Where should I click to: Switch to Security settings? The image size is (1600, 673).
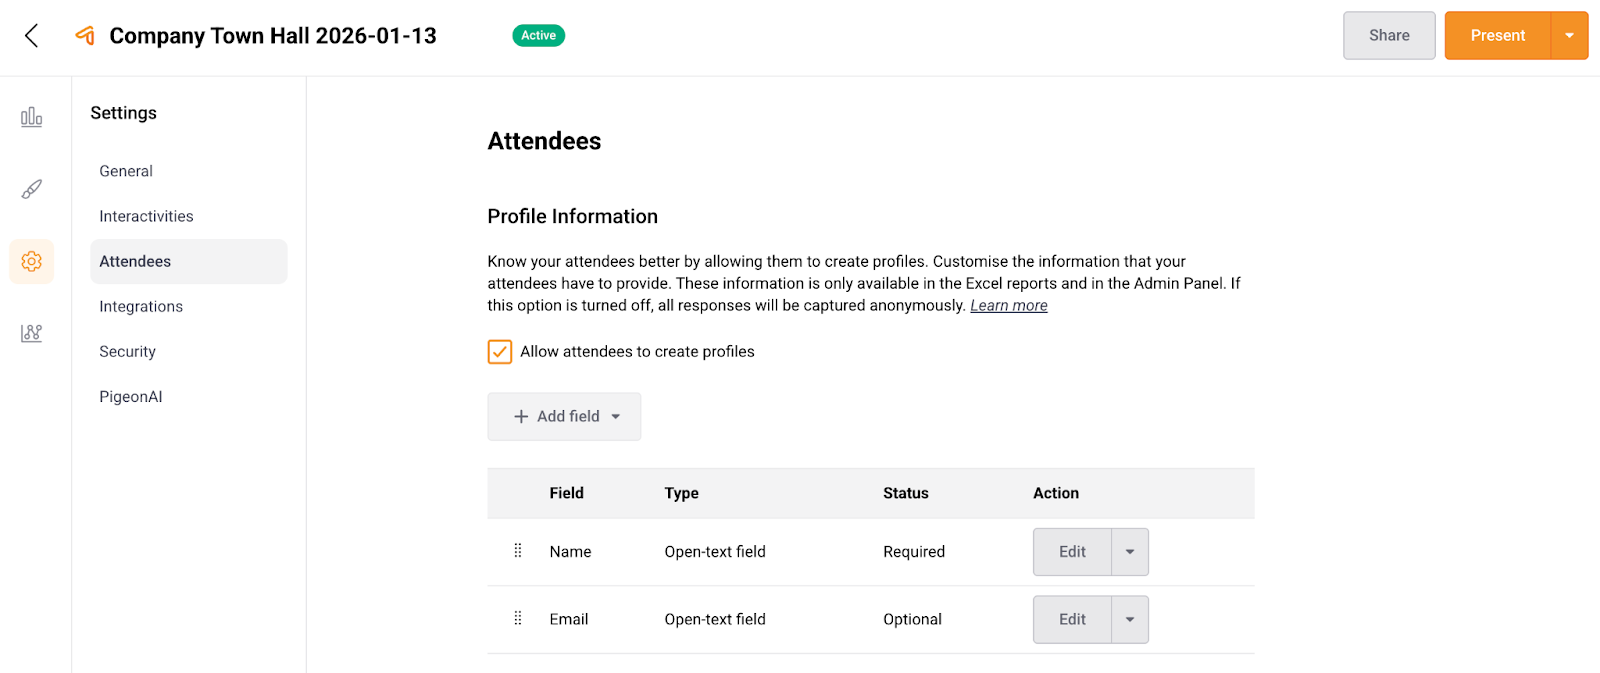pos(127,351)
